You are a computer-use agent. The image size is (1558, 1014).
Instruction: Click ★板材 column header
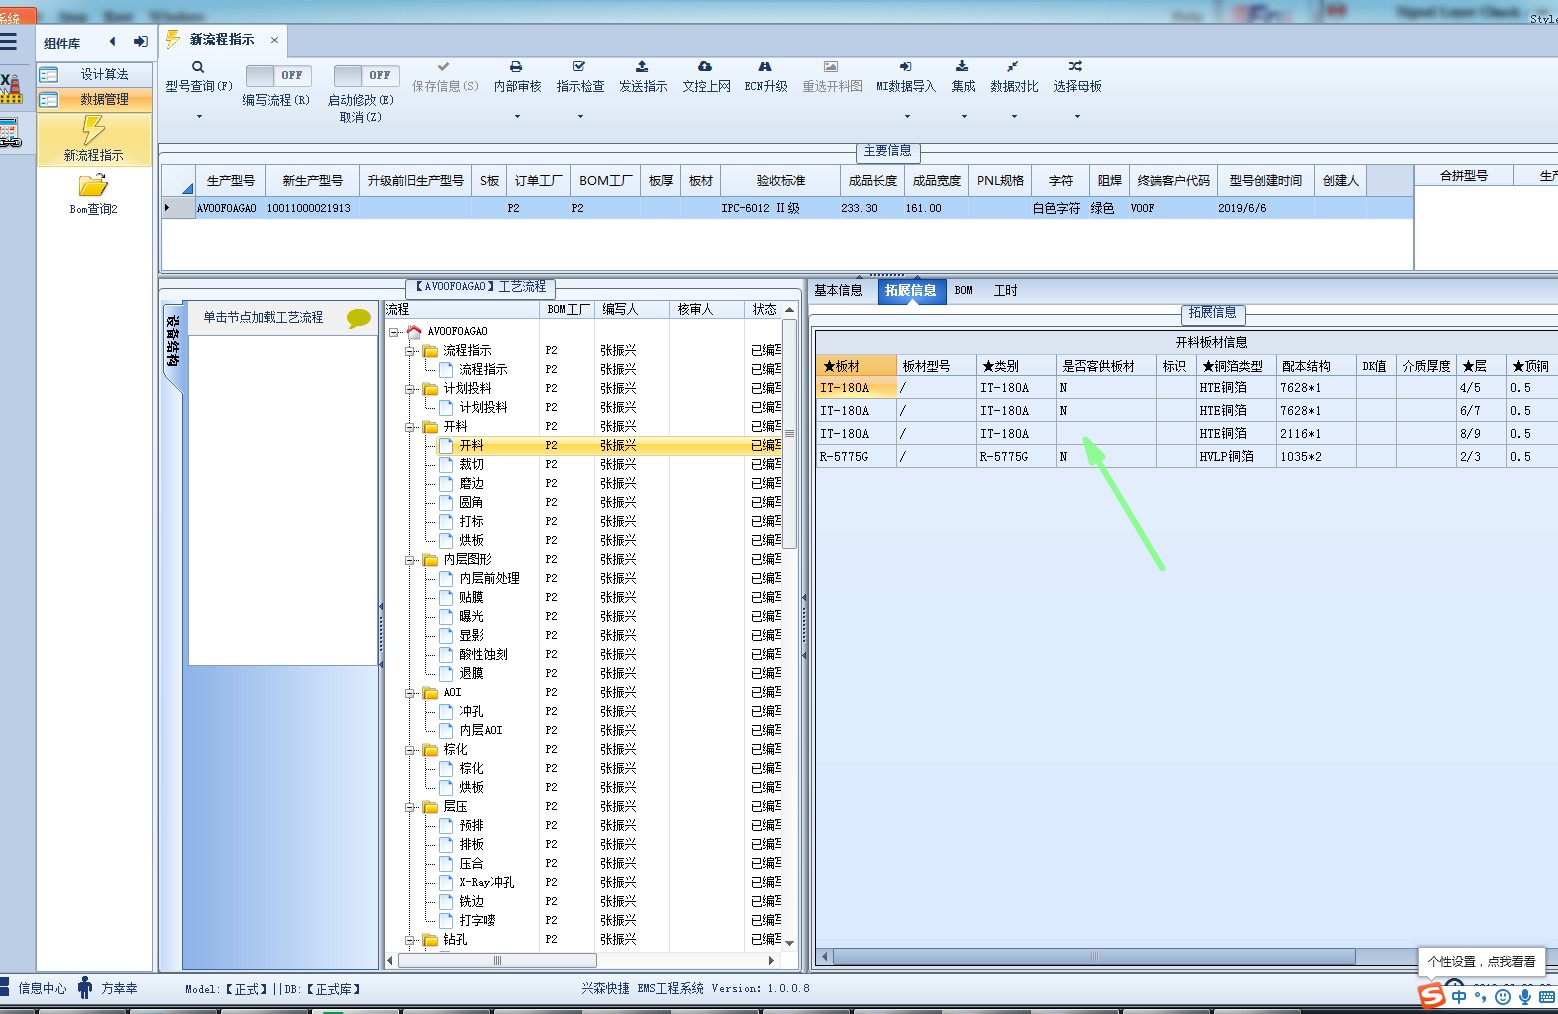(x=856, y=366)
